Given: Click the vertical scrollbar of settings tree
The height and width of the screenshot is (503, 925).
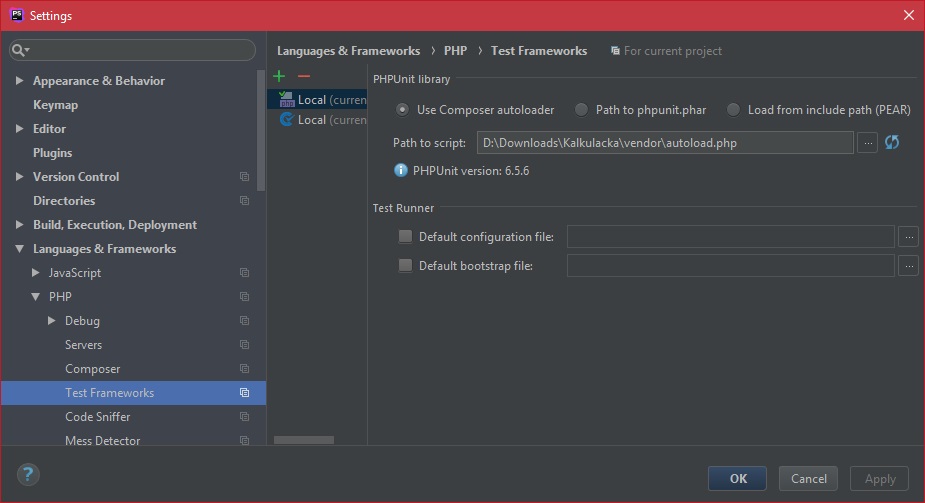Looking at the screenshot, I should [x=261, y=130].
